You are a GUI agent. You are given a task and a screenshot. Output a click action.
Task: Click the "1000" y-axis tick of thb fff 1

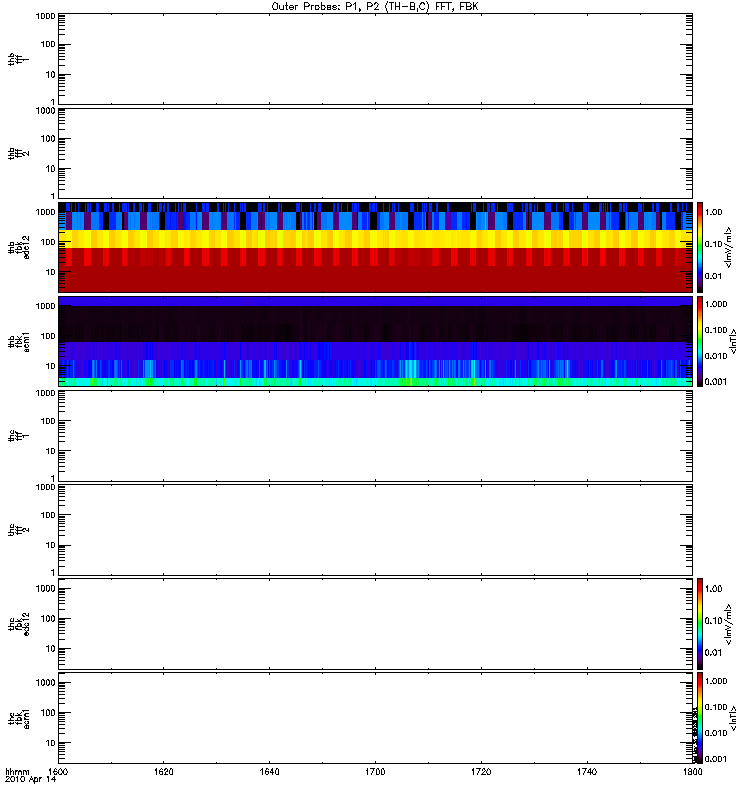[x=45, y=16]
